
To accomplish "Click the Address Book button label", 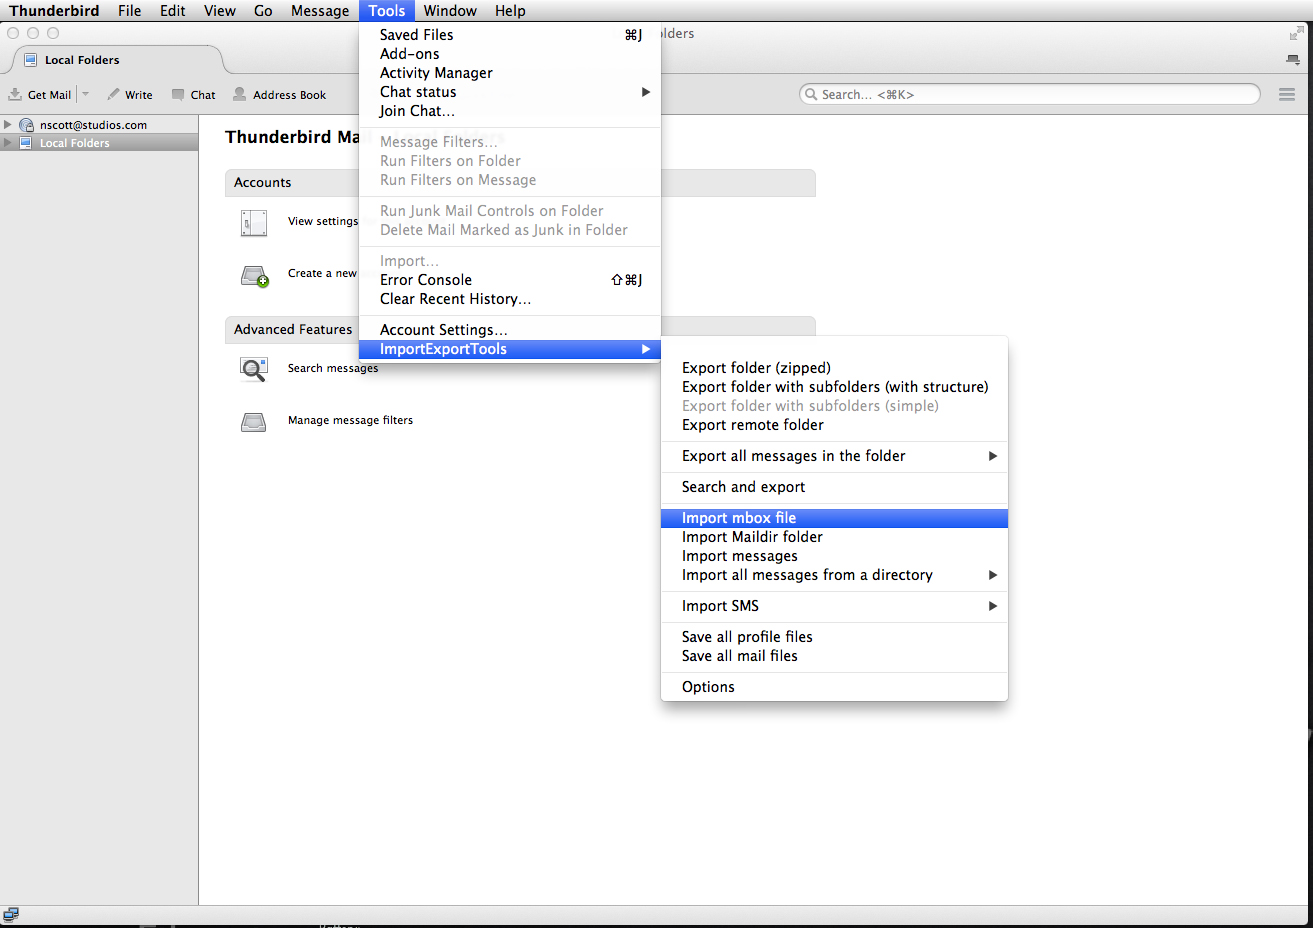I will click(289, 95).
